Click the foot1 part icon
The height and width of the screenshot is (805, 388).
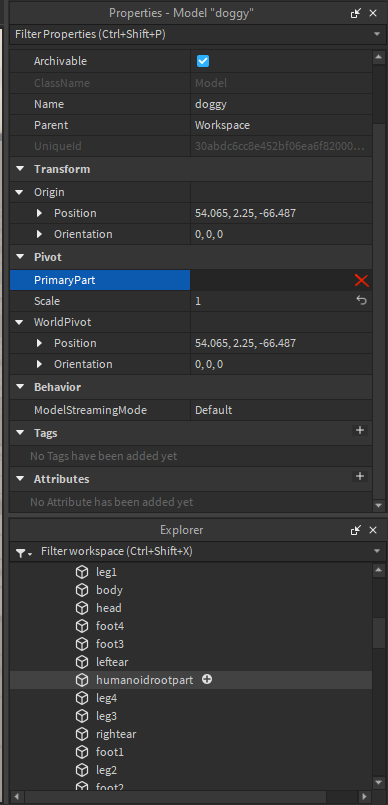tap(82, 752)
